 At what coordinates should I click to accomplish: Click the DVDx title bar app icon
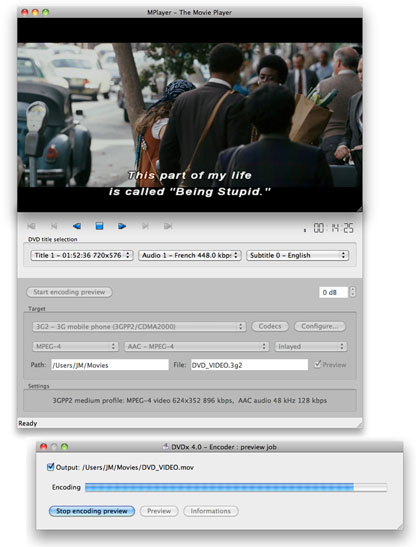click(166, 447)
